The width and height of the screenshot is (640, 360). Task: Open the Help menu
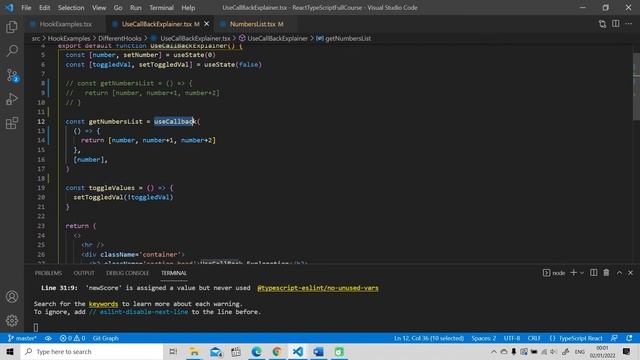[x=188, y=8]
